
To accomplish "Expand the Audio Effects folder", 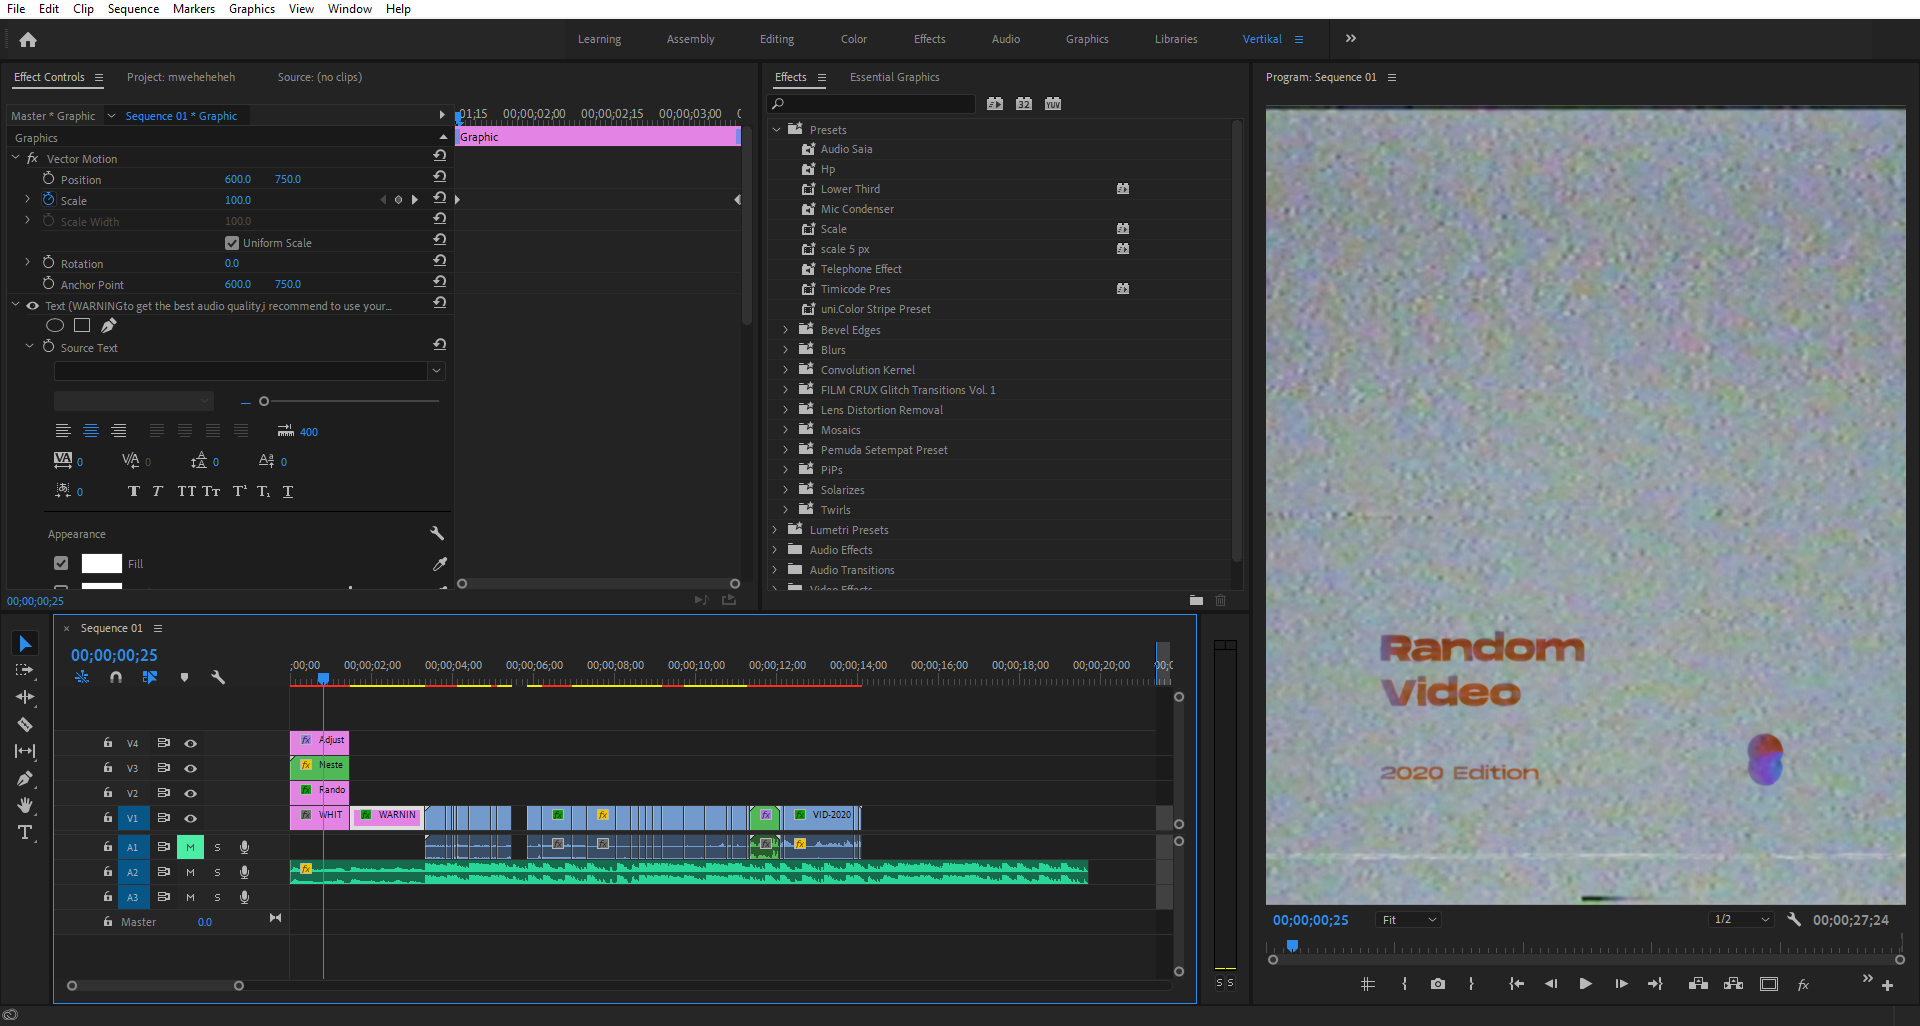I will [x=776, y=550].
